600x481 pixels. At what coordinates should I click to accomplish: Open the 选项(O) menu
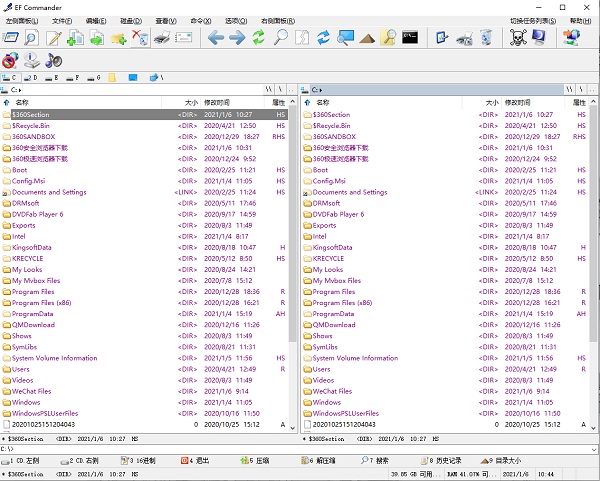coord(234,20)
